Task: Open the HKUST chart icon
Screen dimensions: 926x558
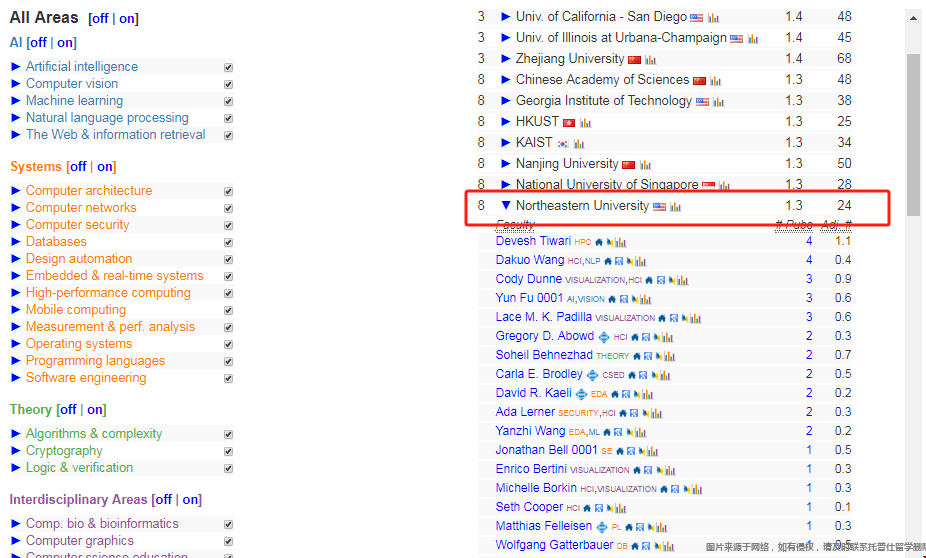Action: (x=585, y=123)
